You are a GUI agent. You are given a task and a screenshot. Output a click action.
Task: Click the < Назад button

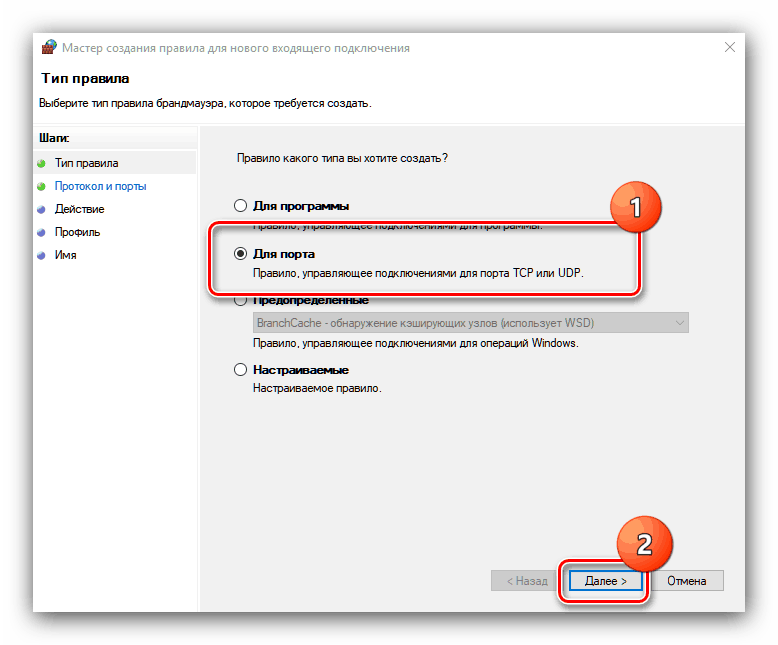coord(527,580)
